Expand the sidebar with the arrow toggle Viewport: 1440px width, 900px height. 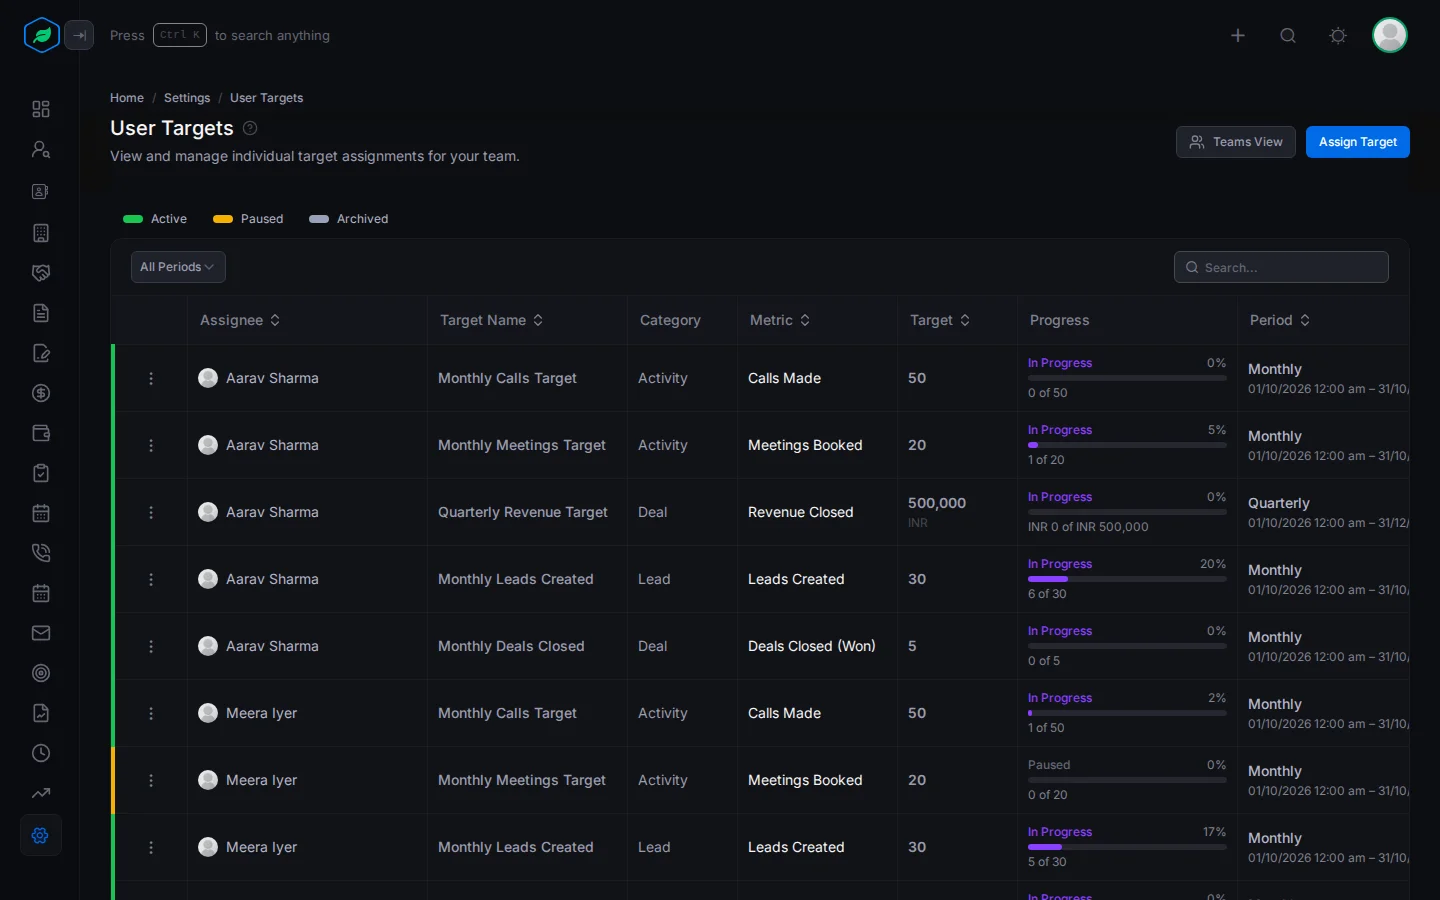[79, 36]
